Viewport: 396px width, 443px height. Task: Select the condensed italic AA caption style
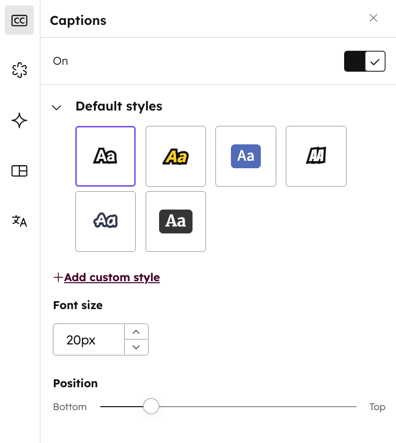(x=316, y=156)
